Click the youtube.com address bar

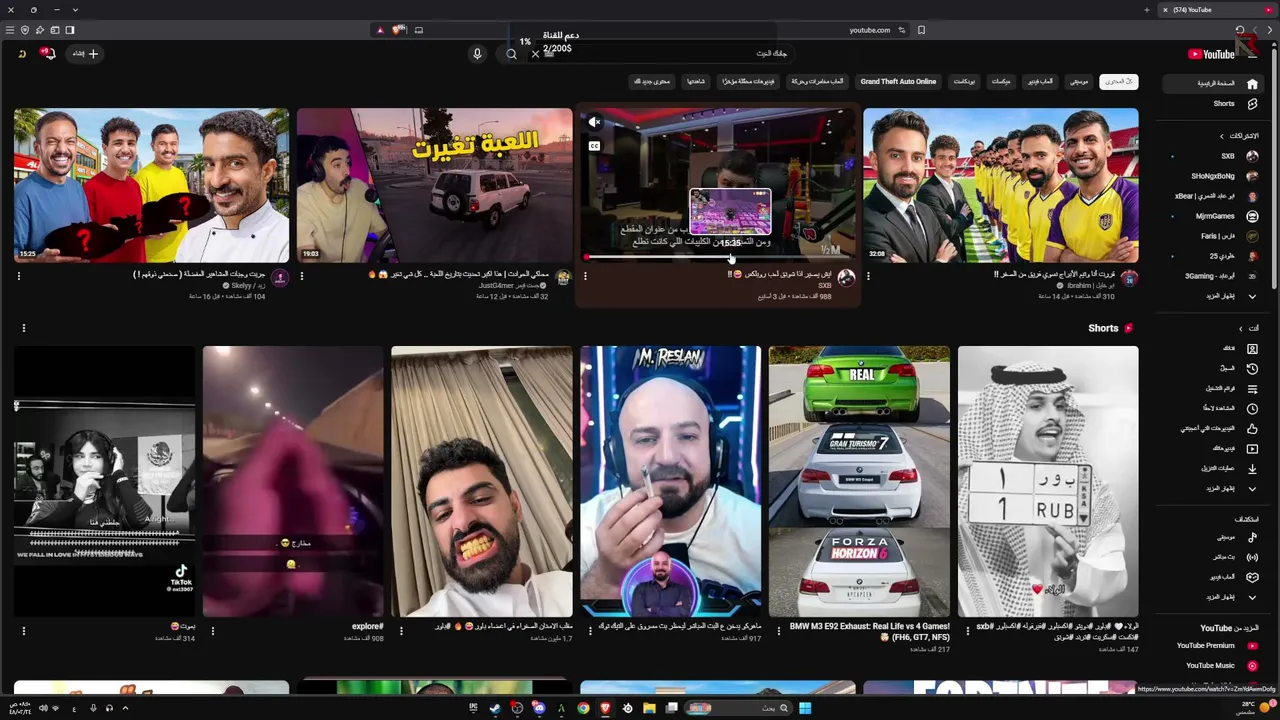point(869,30)
